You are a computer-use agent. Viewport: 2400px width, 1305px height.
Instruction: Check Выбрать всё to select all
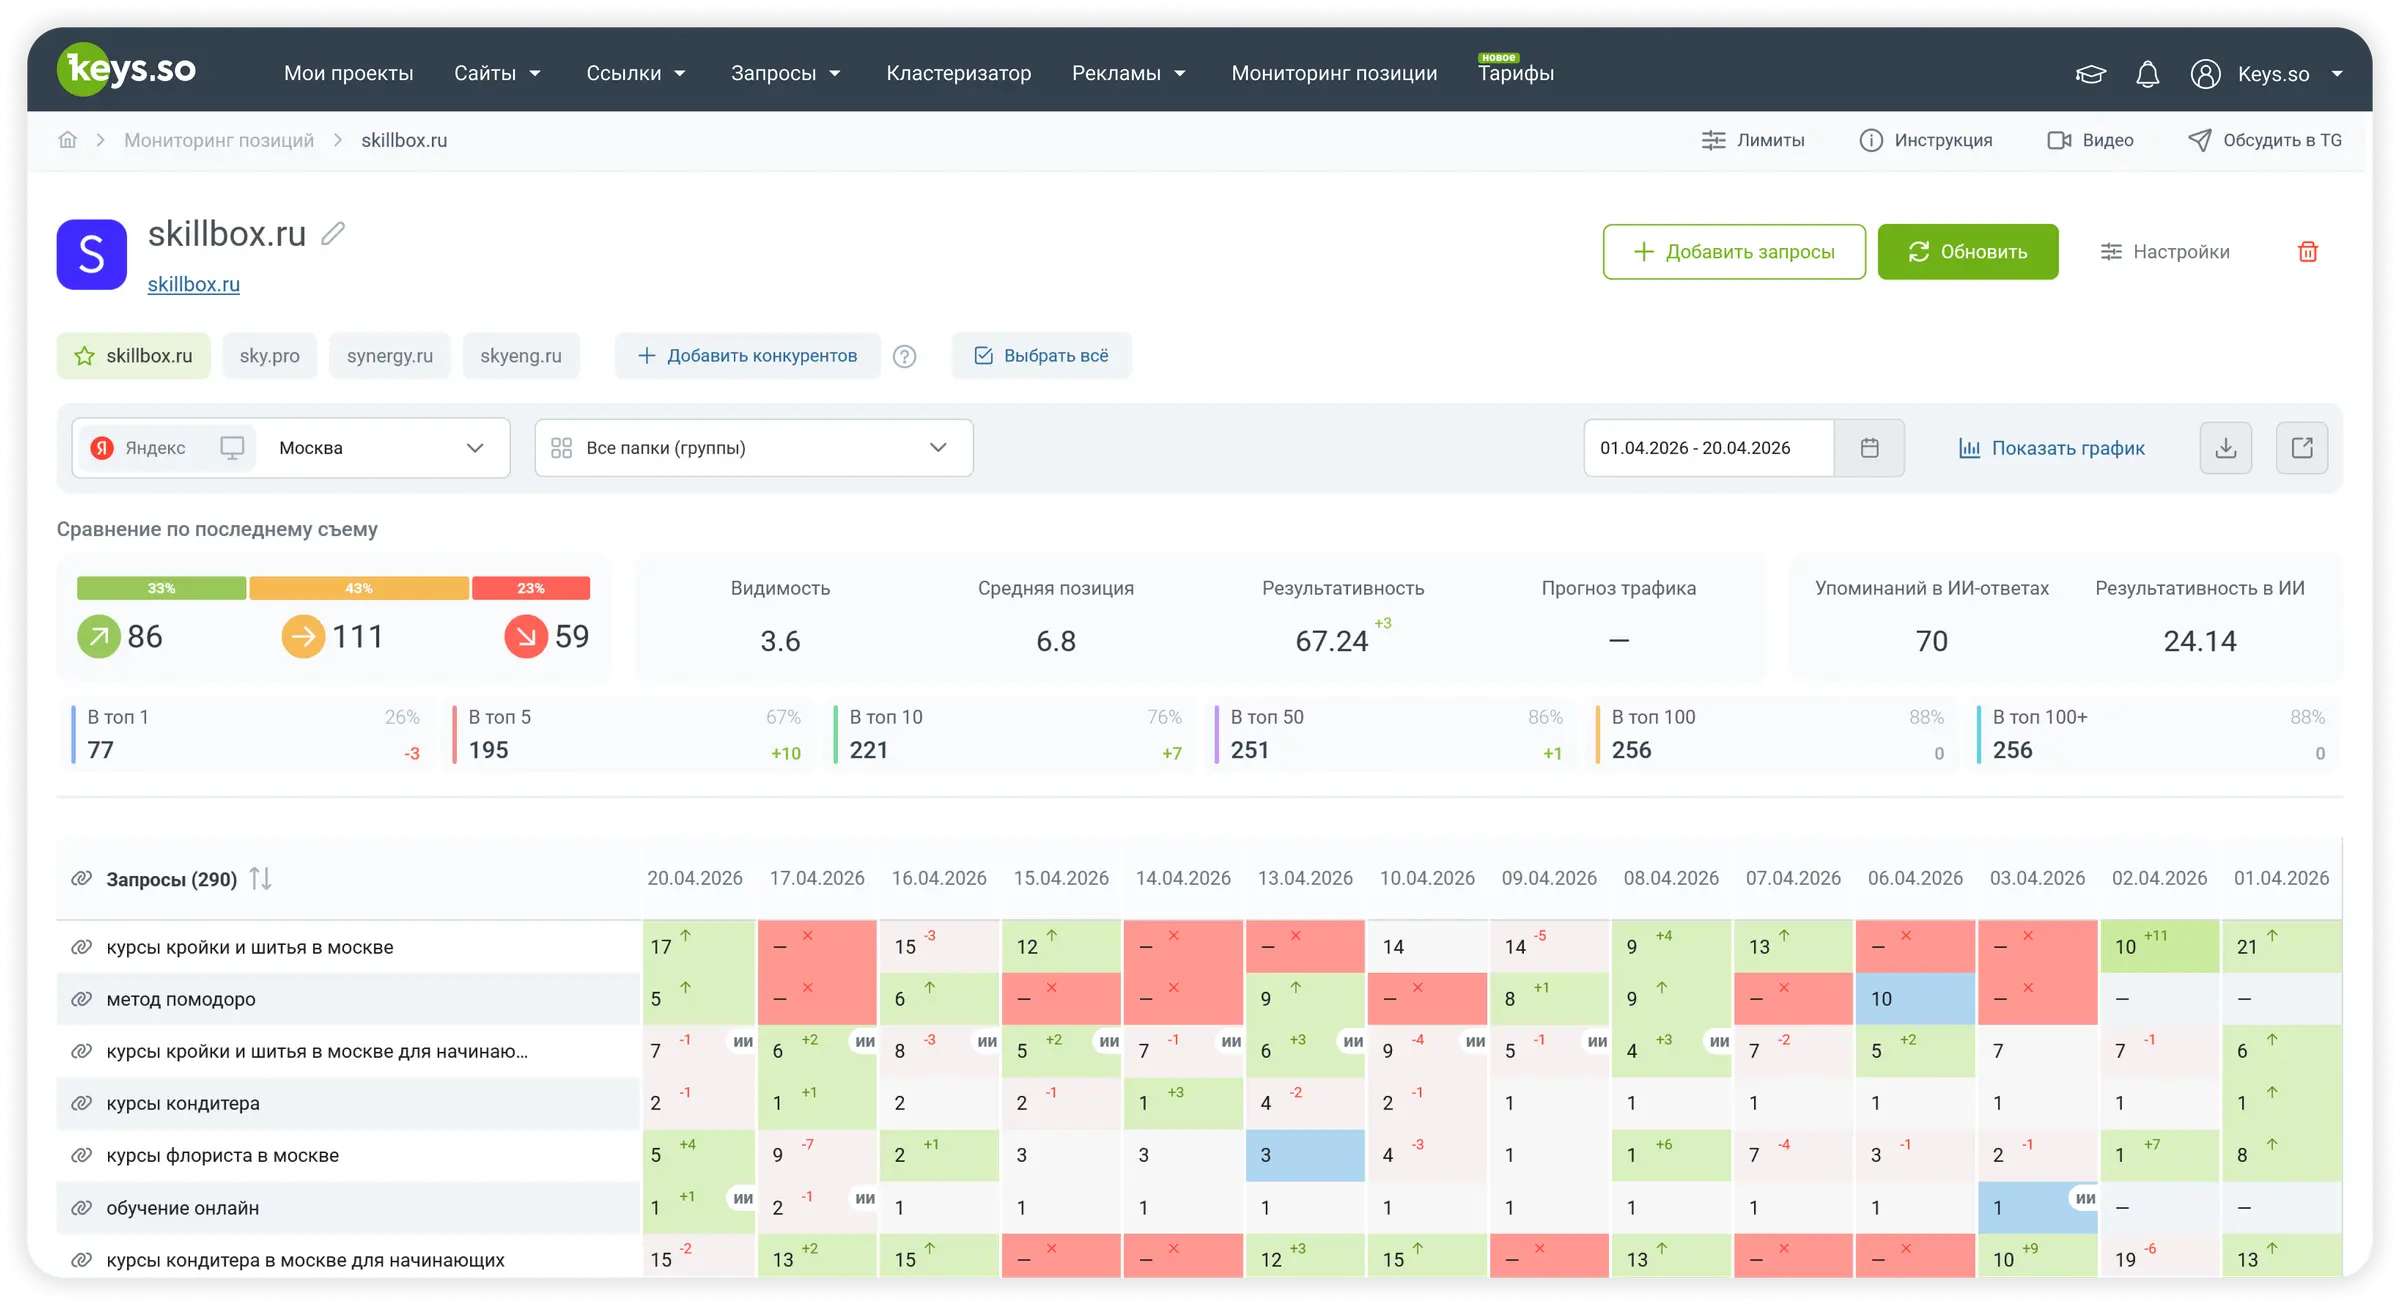1041,356
